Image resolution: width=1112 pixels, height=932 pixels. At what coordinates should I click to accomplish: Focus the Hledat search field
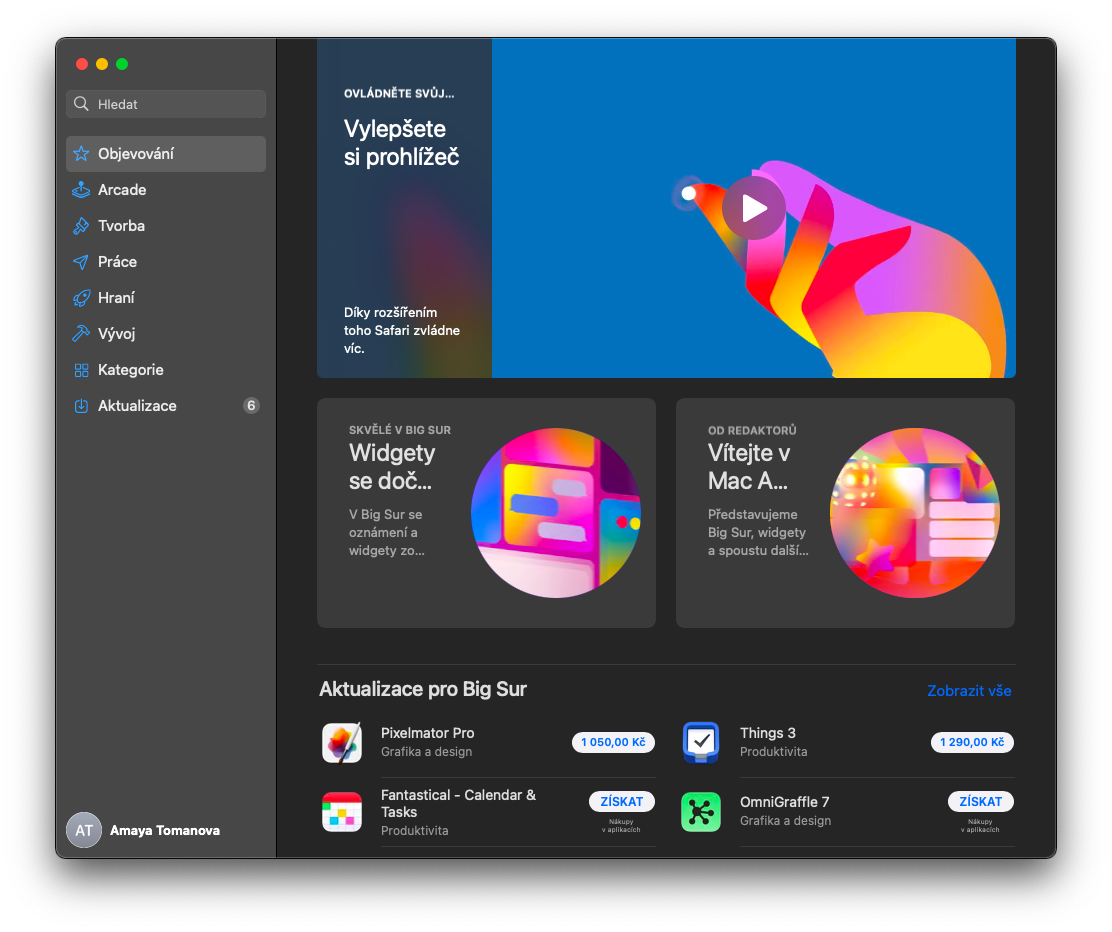(166, 104)
